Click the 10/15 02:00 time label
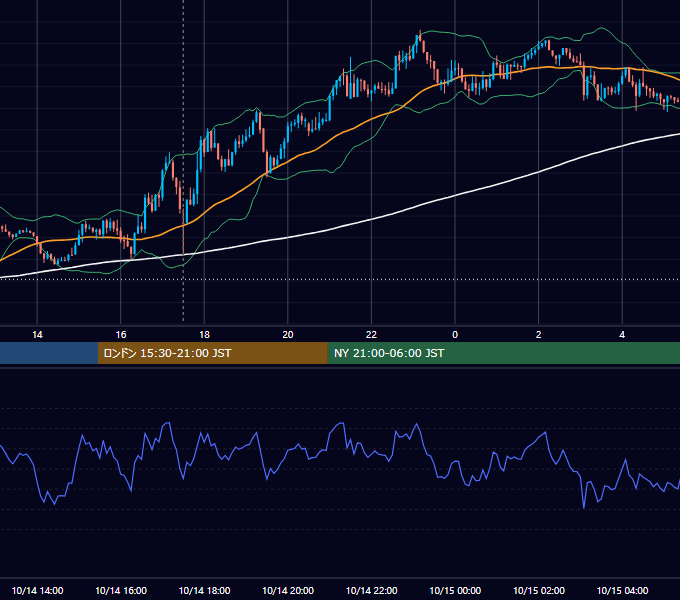Screen dimensions: 680x600 click(539, 590)
